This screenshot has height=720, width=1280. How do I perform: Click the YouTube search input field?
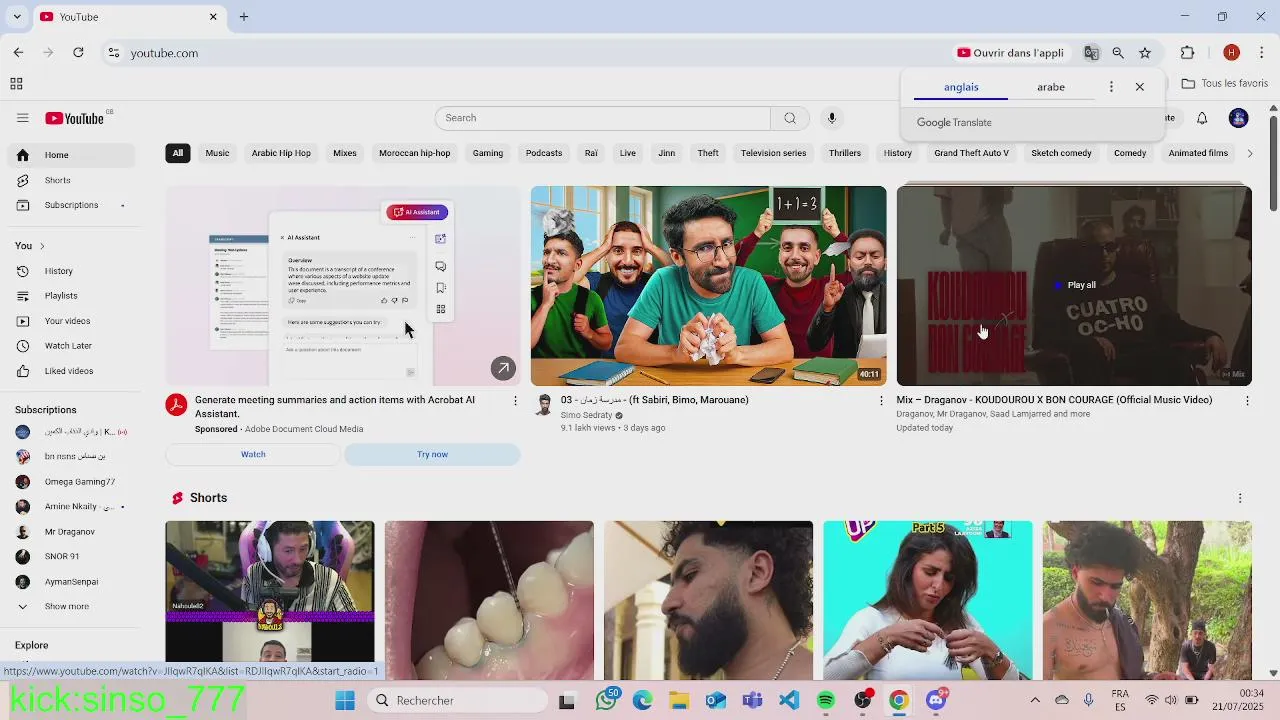coord(603,118)
